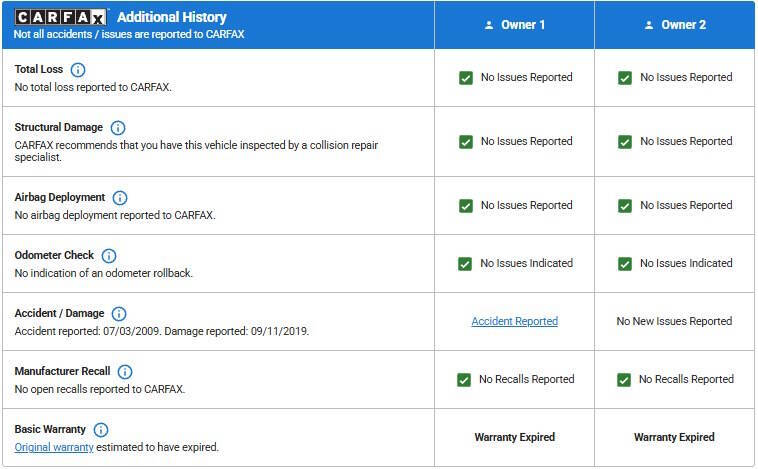758x469 pixels.
Task: Open the Accident Reported link
Action: [514, 322]
